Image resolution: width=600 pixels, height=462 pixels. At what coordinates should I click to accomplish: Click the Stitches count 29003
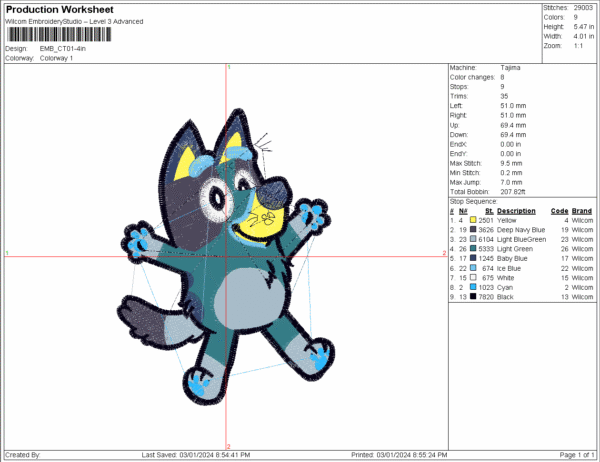583,8
